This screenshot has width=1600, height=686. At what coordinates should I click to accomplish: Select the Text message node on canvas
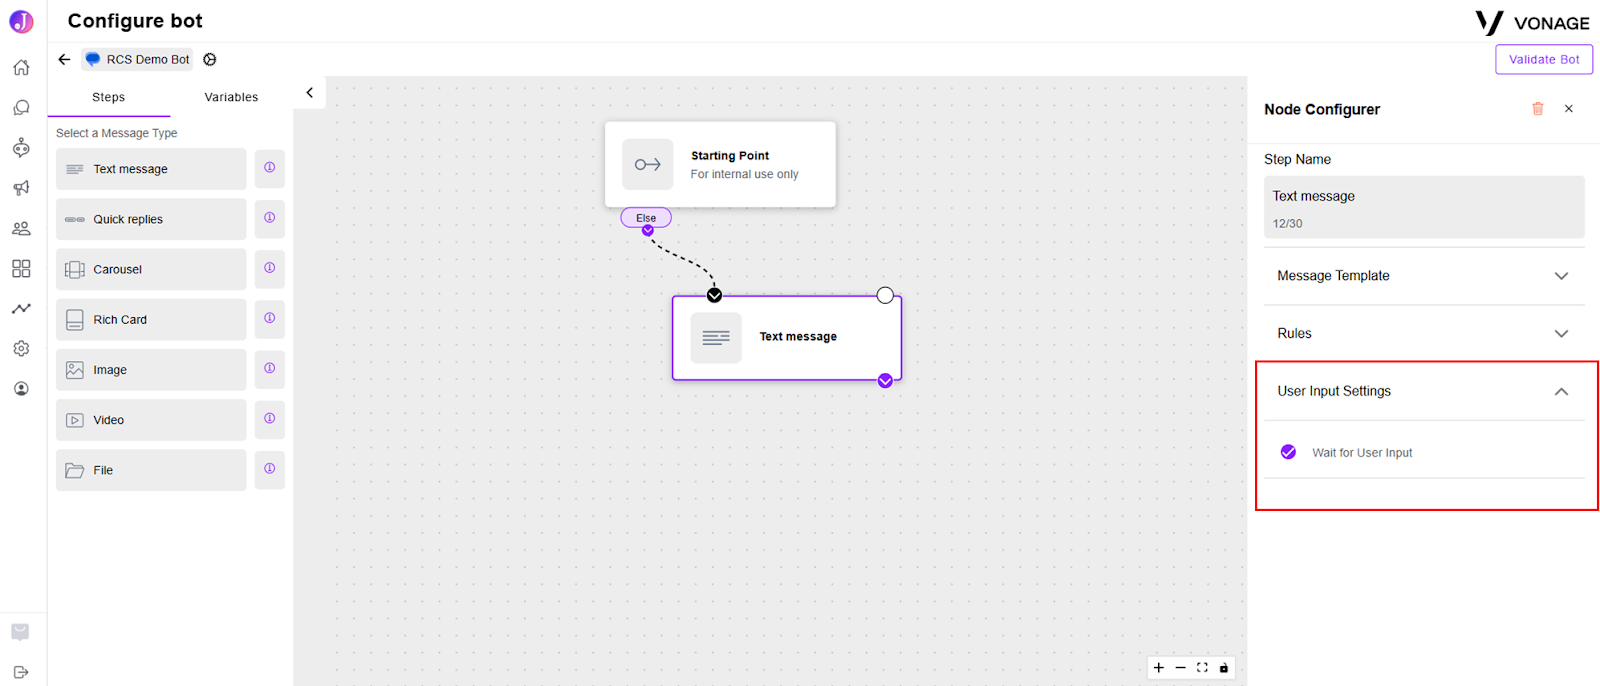(787, 338)
